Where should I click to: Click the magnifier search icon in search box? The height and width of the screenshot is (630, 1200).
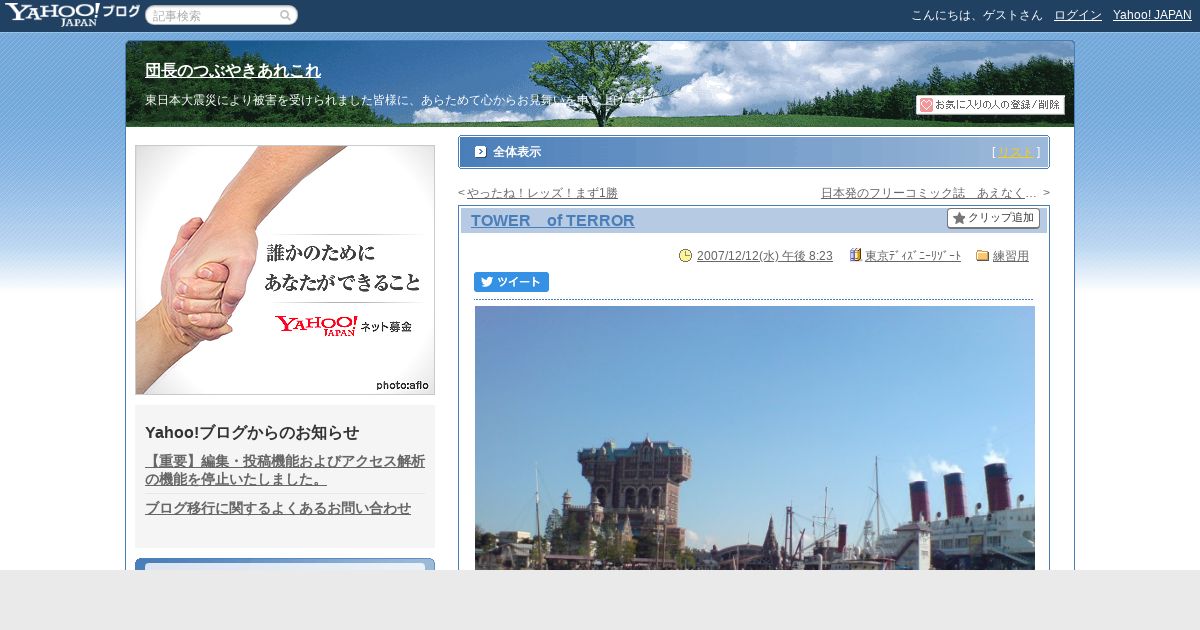pos(285,16)
